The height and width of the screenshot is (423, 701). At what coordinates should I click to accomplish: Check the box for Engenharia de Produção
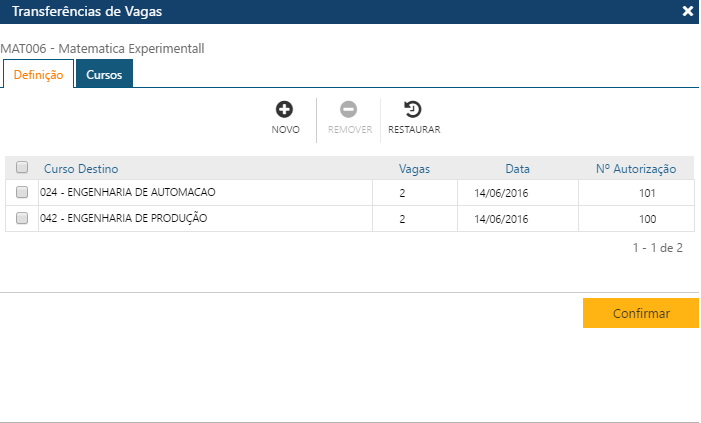pyautogui.click(x=22, y=218)
